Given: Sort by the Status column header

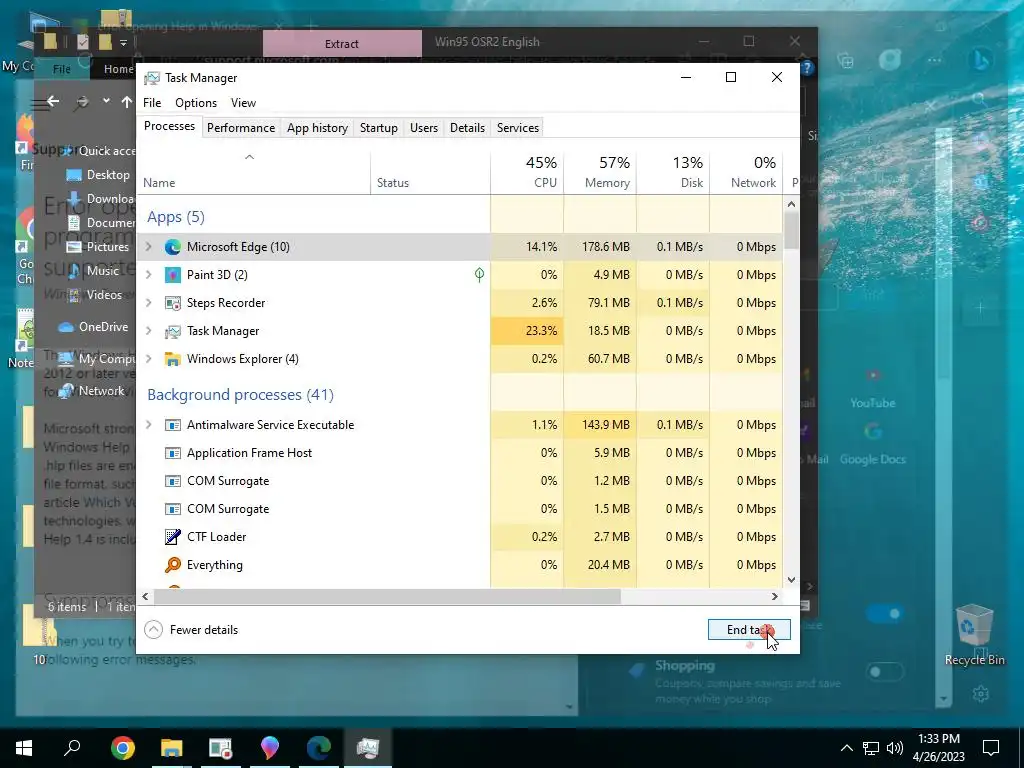Looking at the screenshot, I should [430, 172].
